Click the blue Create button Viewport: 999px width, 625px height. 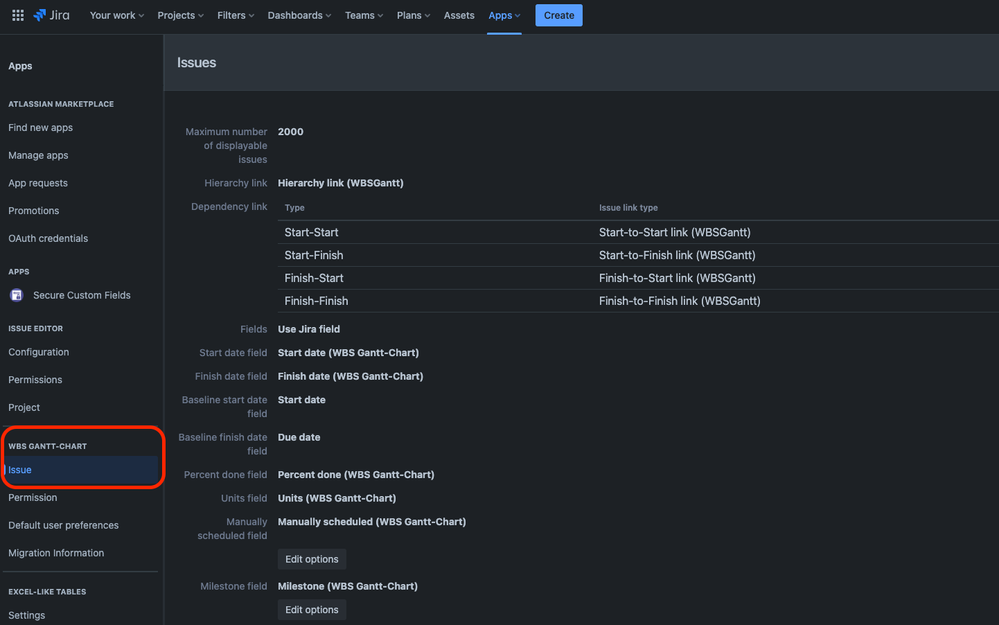559,15
